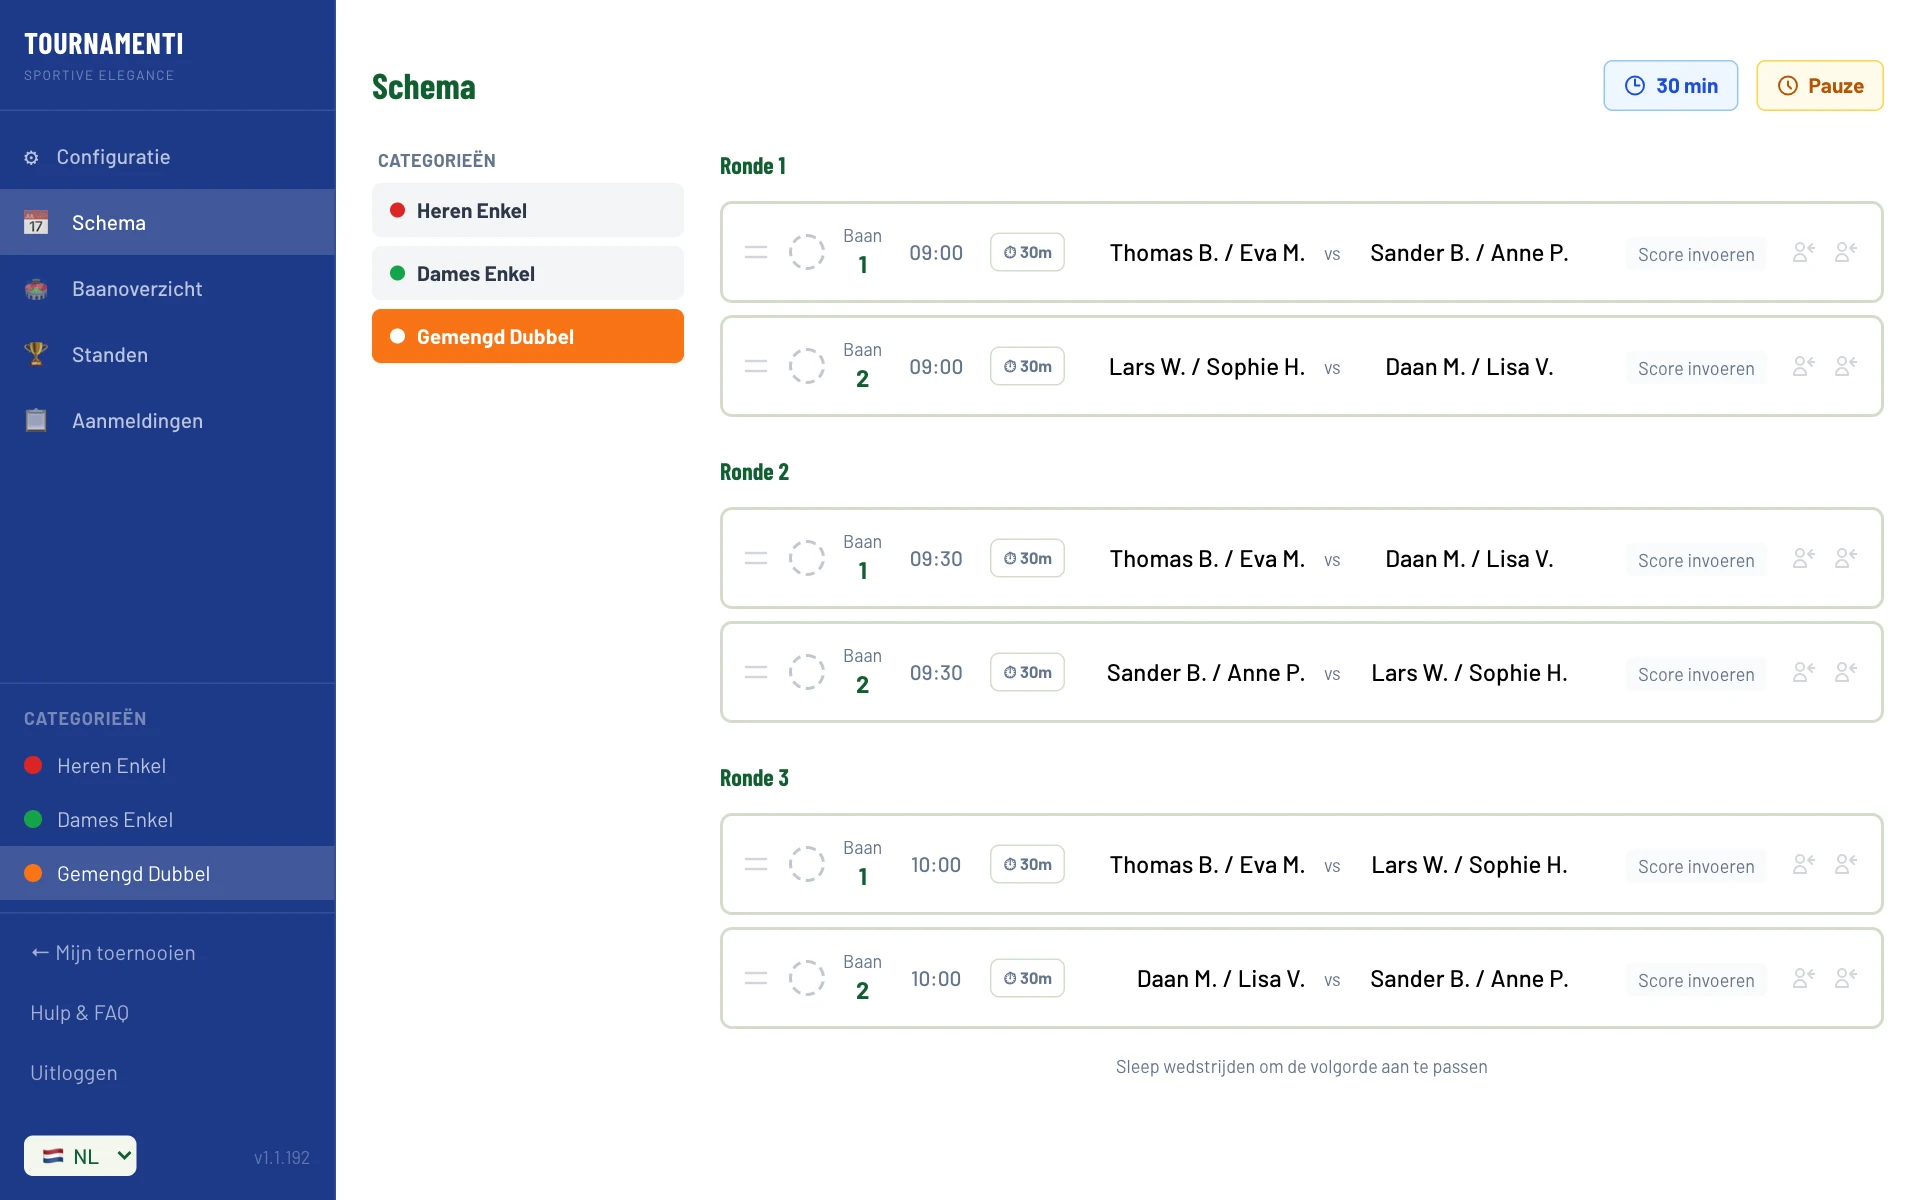Open Hulp & FAQ link
This screenshot has height=1200, width=1920.
click(80, 1013)
